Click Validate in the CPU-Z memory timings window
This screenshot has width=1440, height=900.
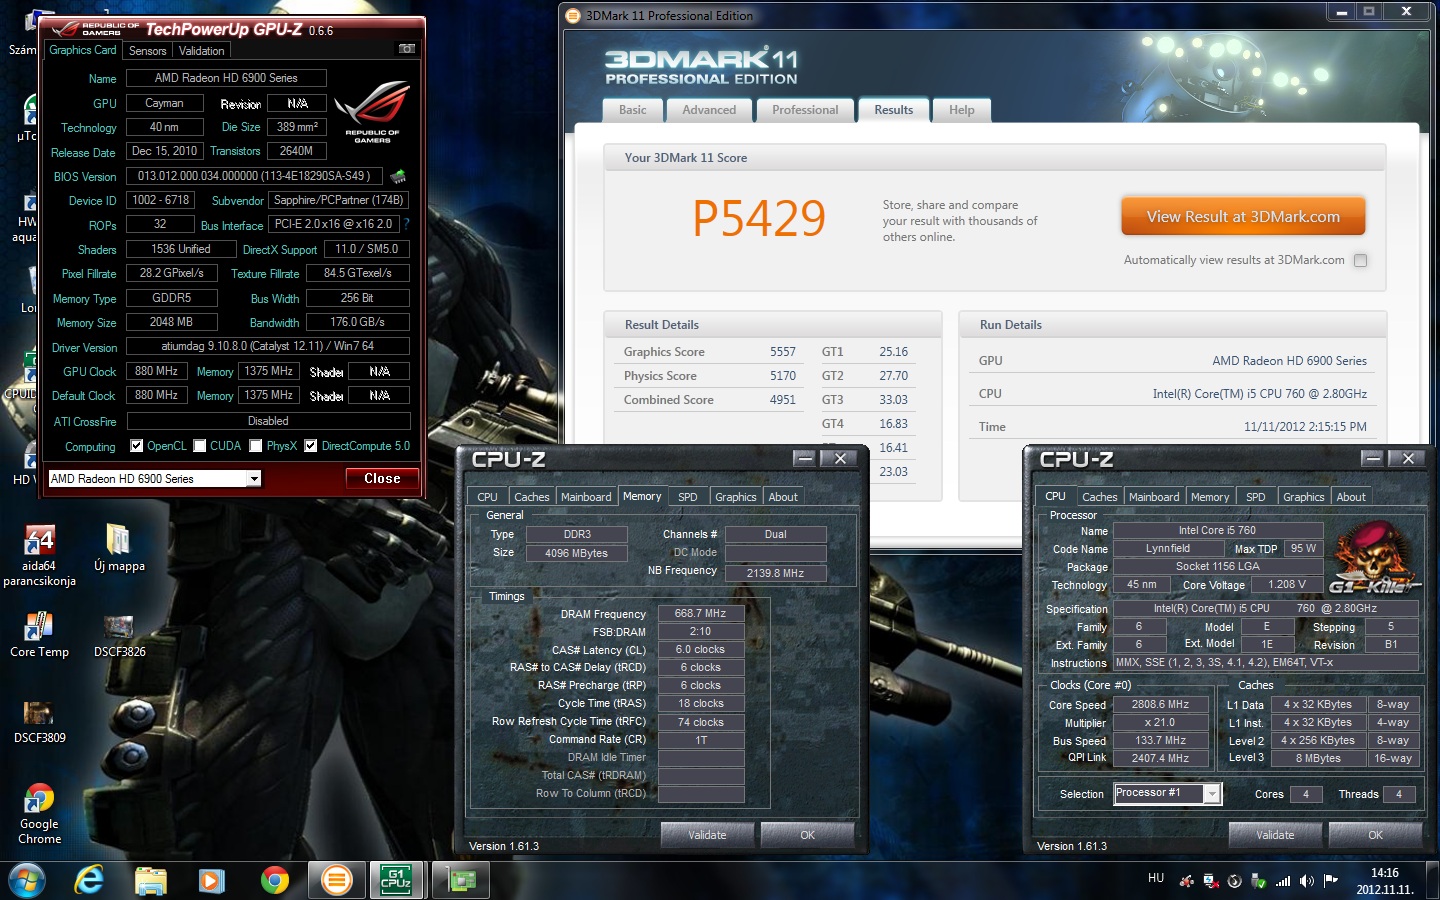tap(707, 835)
